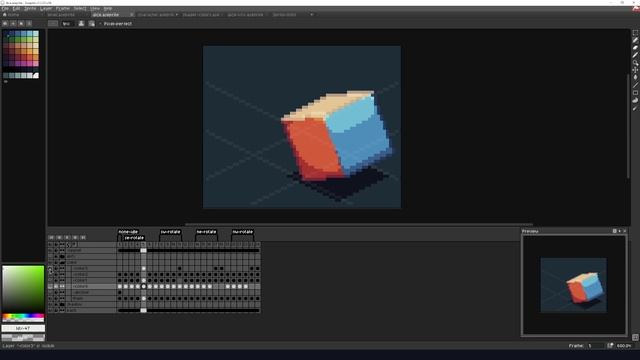
Task: Pick a shade in the green color gradient
Action: [x=23, y=289]
